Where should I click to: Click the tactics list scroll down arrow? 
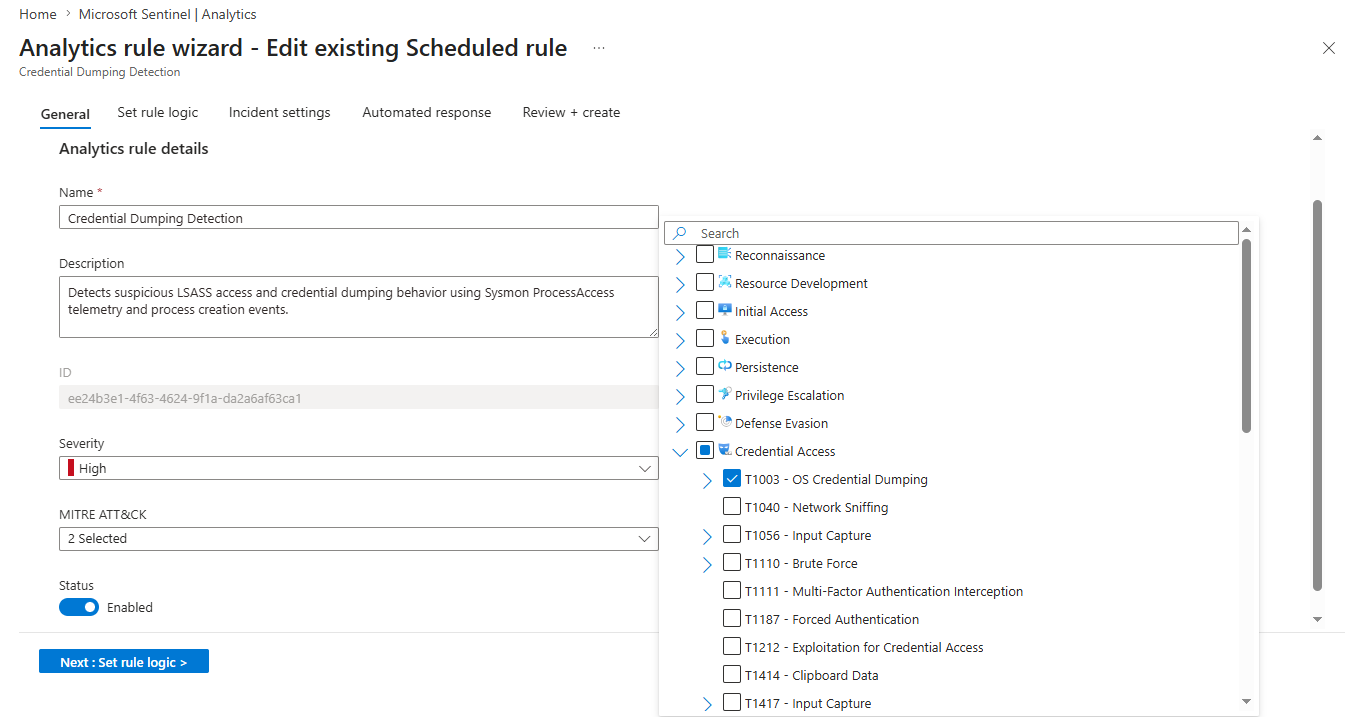click(x=1246, y=702)
